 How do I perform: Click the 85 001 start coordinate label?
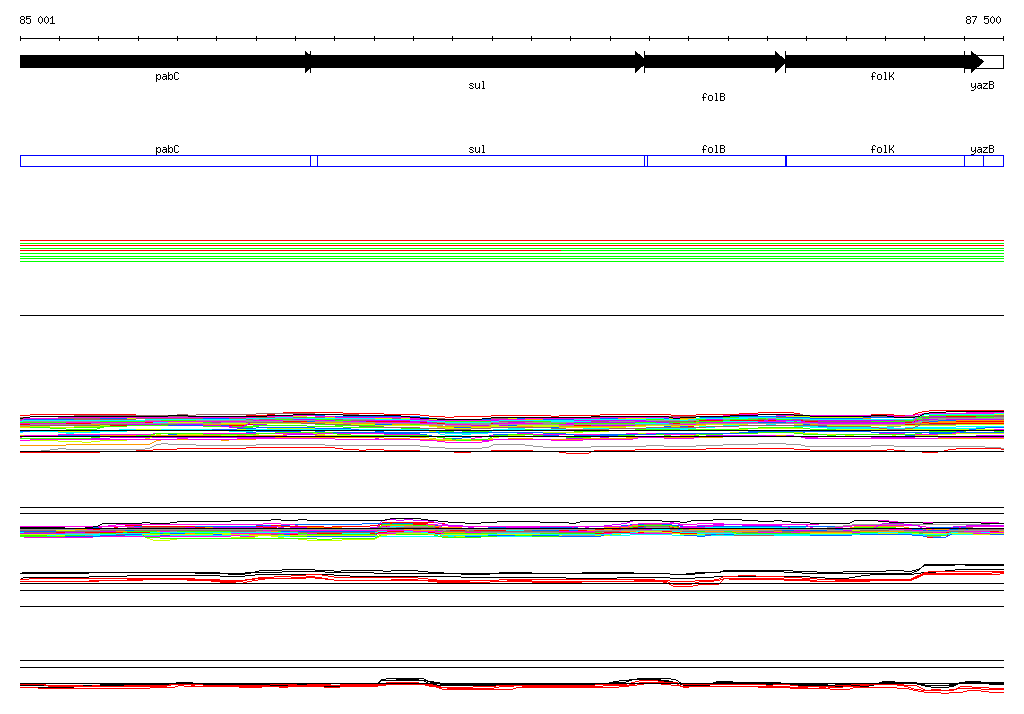click(x=38, y=20)
